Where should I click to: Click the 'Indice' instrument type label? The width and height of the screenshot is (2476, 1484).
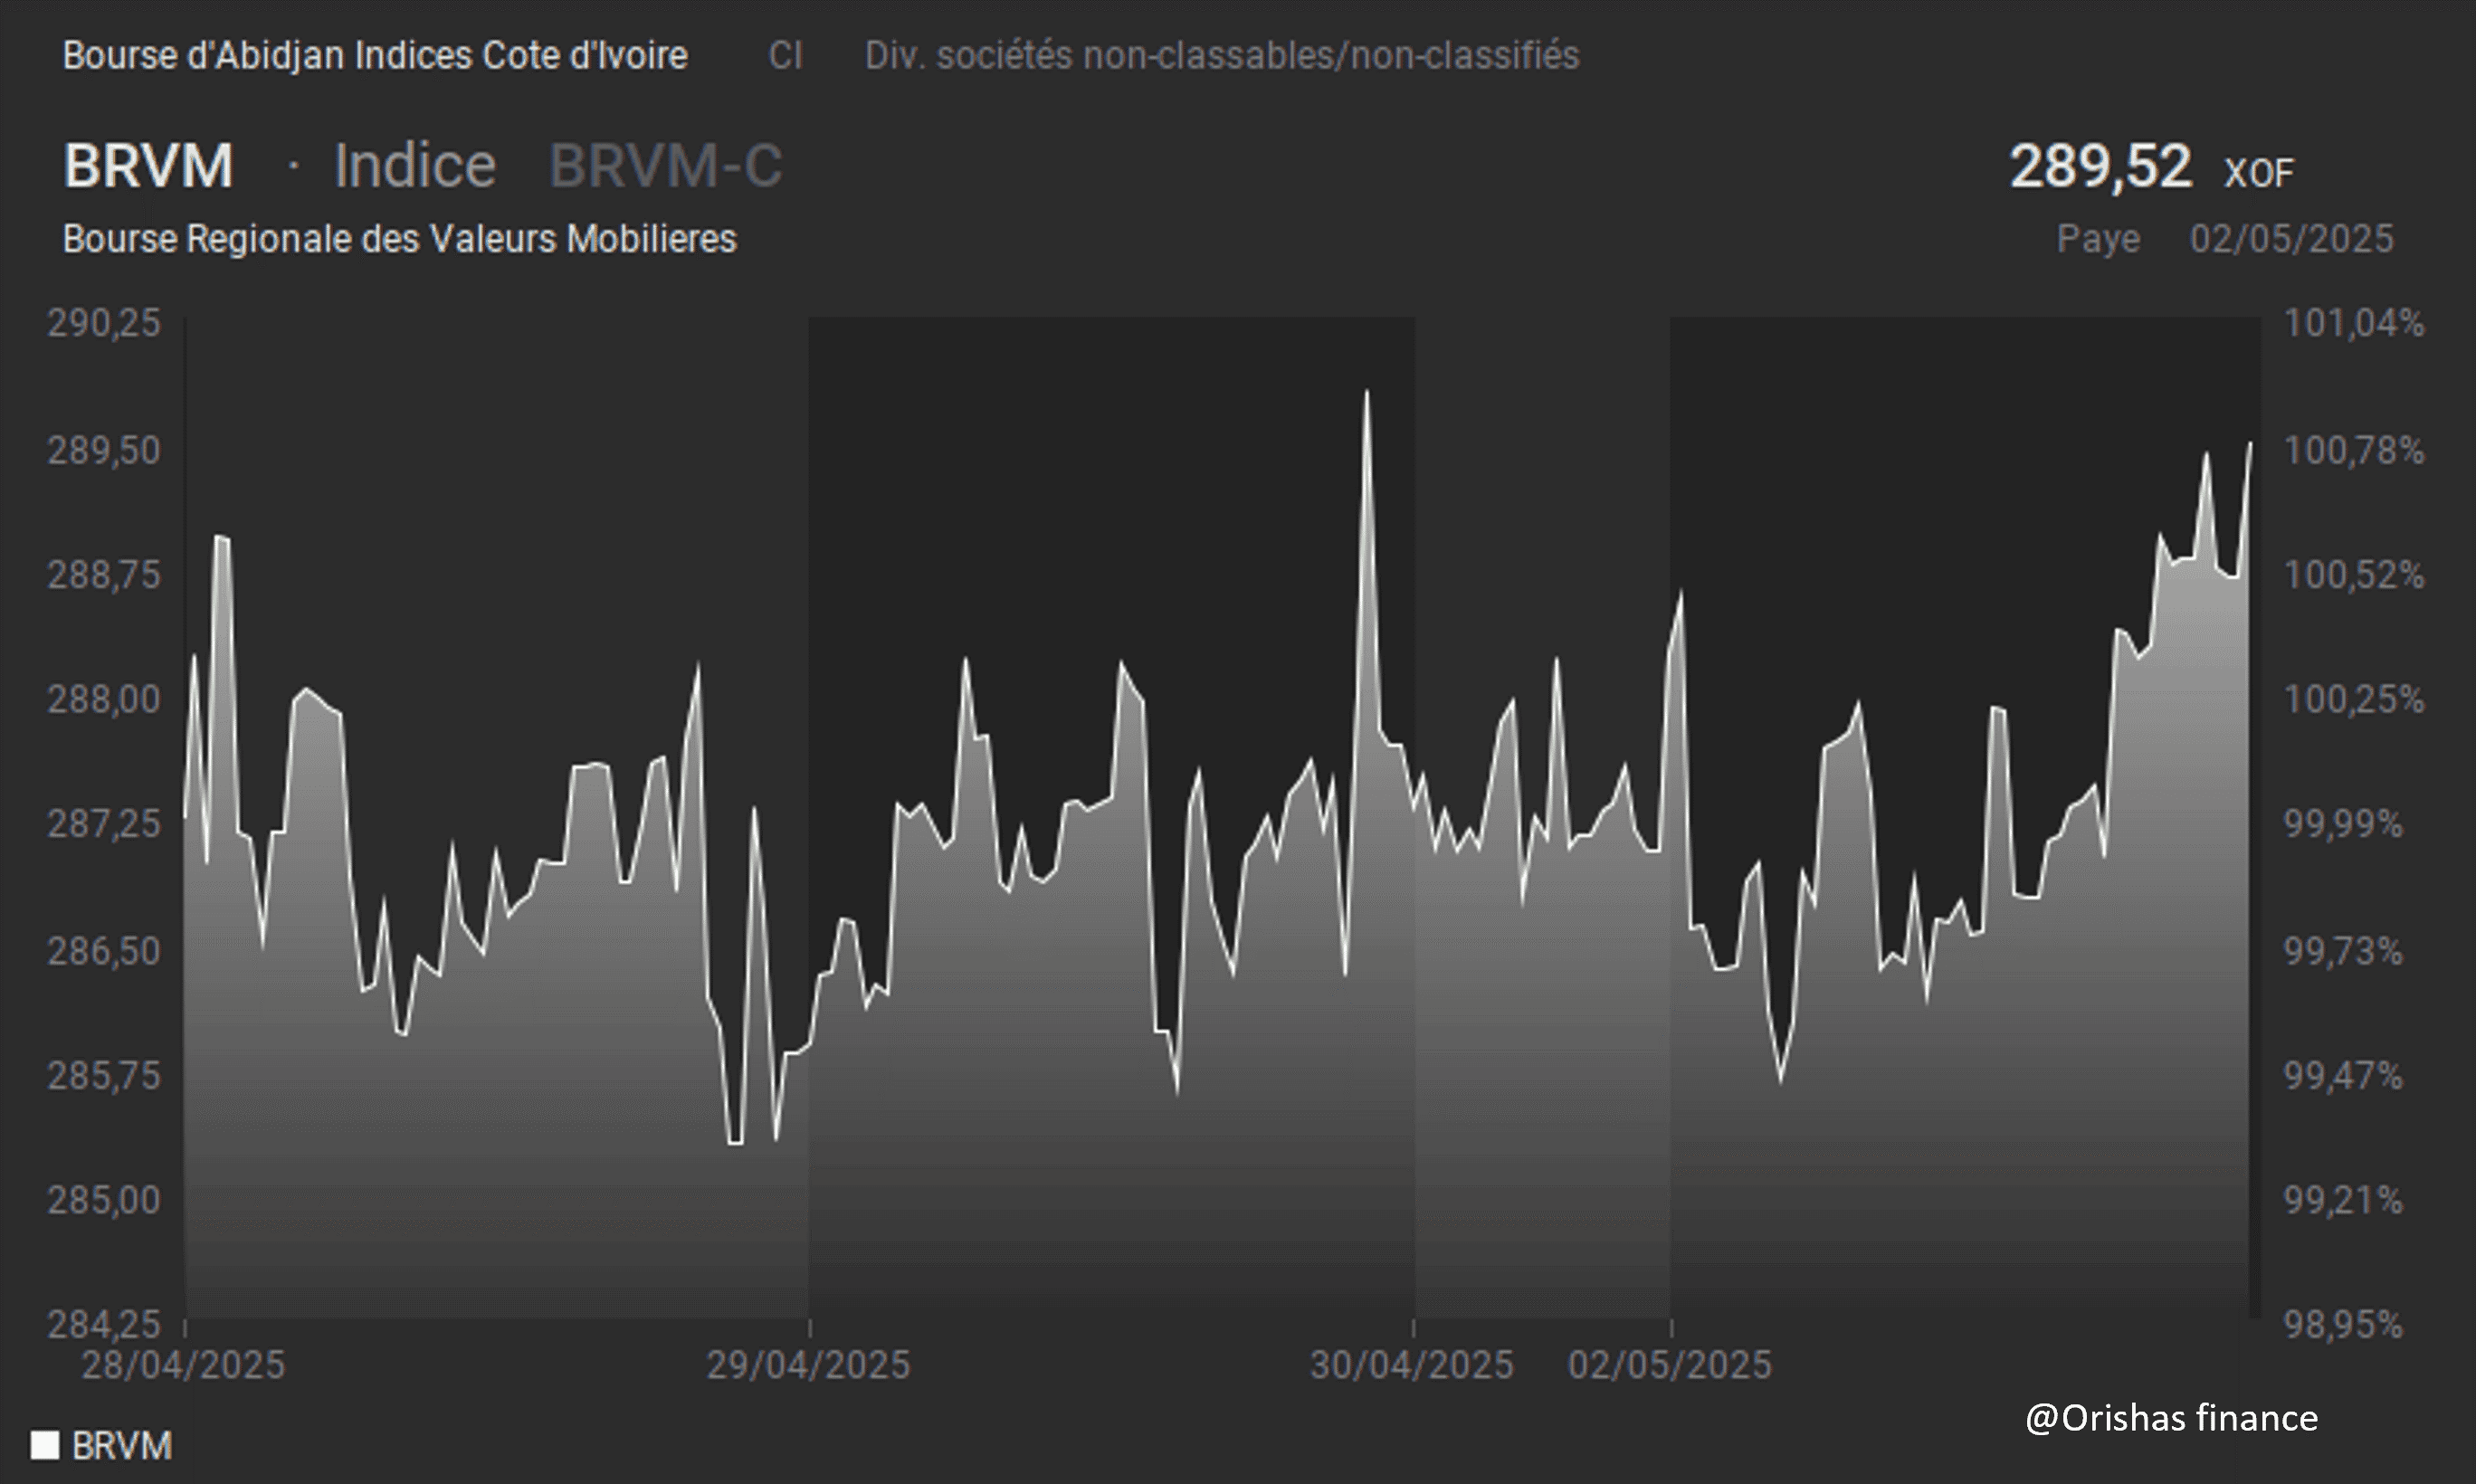(414, 165)
